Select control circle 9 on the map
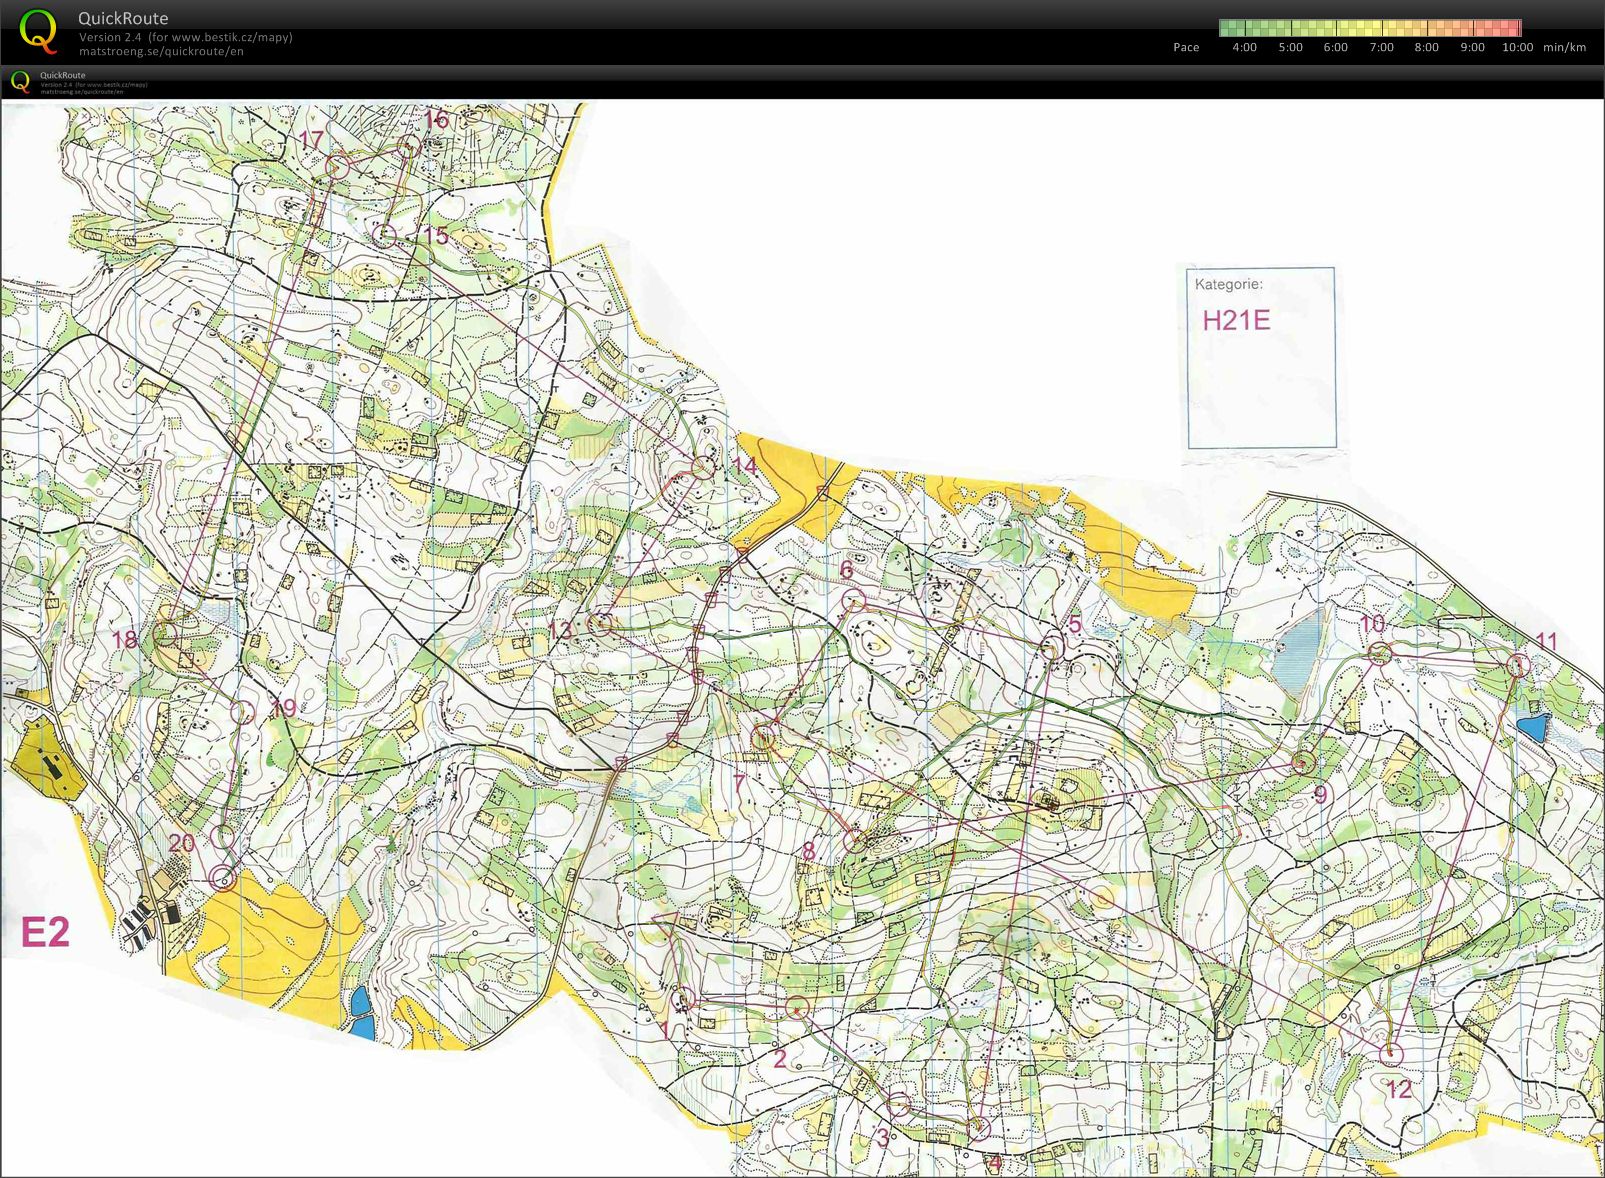The width and height of the screenshot is (1605, 1178). click(1302, 763)
